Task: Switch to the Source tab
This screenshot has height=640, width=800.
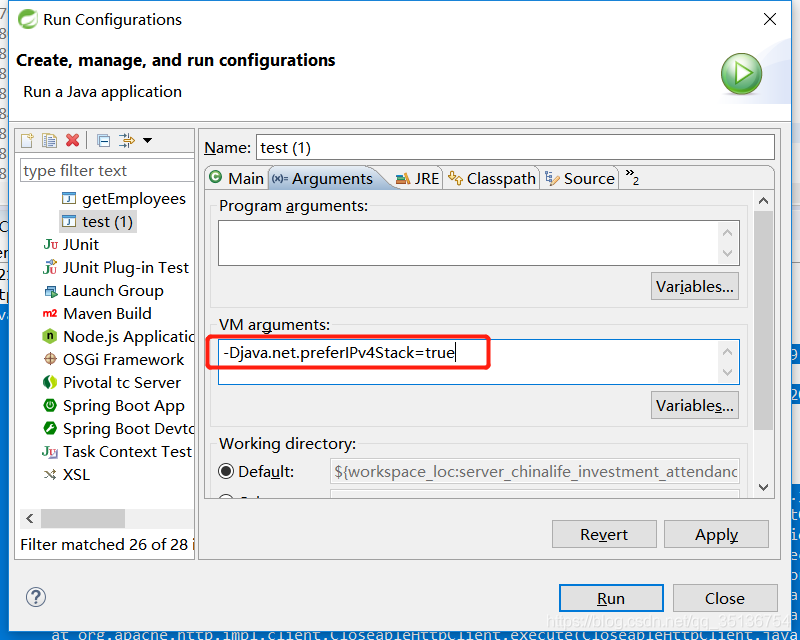Action: (580, 178)
